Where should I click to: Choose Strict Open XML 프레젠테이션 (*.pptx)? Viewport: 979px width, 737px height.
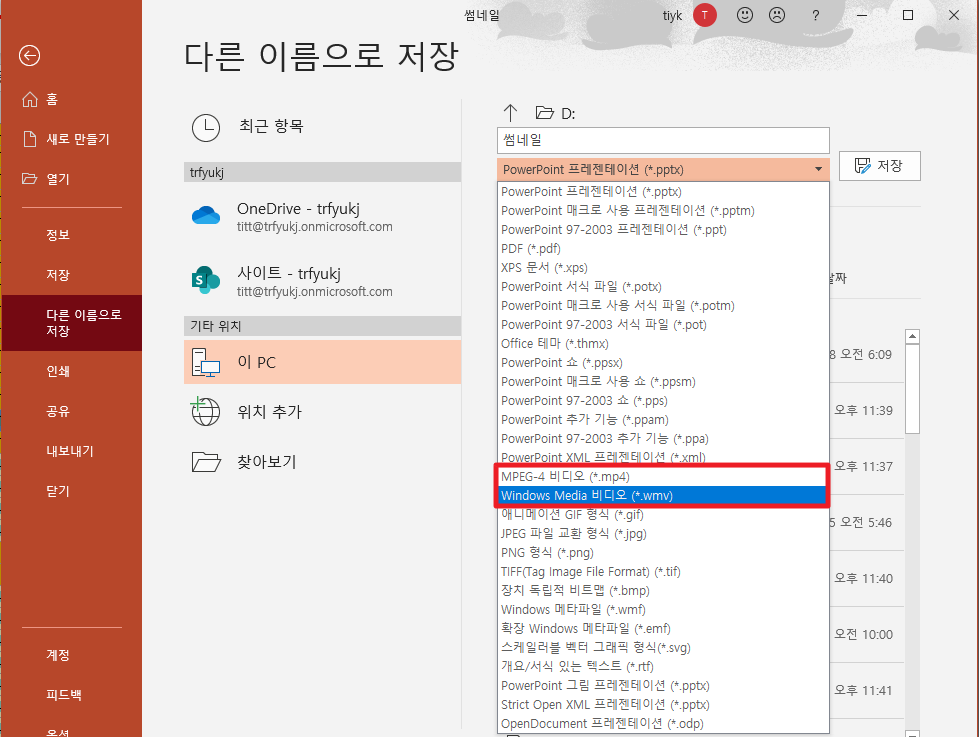click(663, 705)
